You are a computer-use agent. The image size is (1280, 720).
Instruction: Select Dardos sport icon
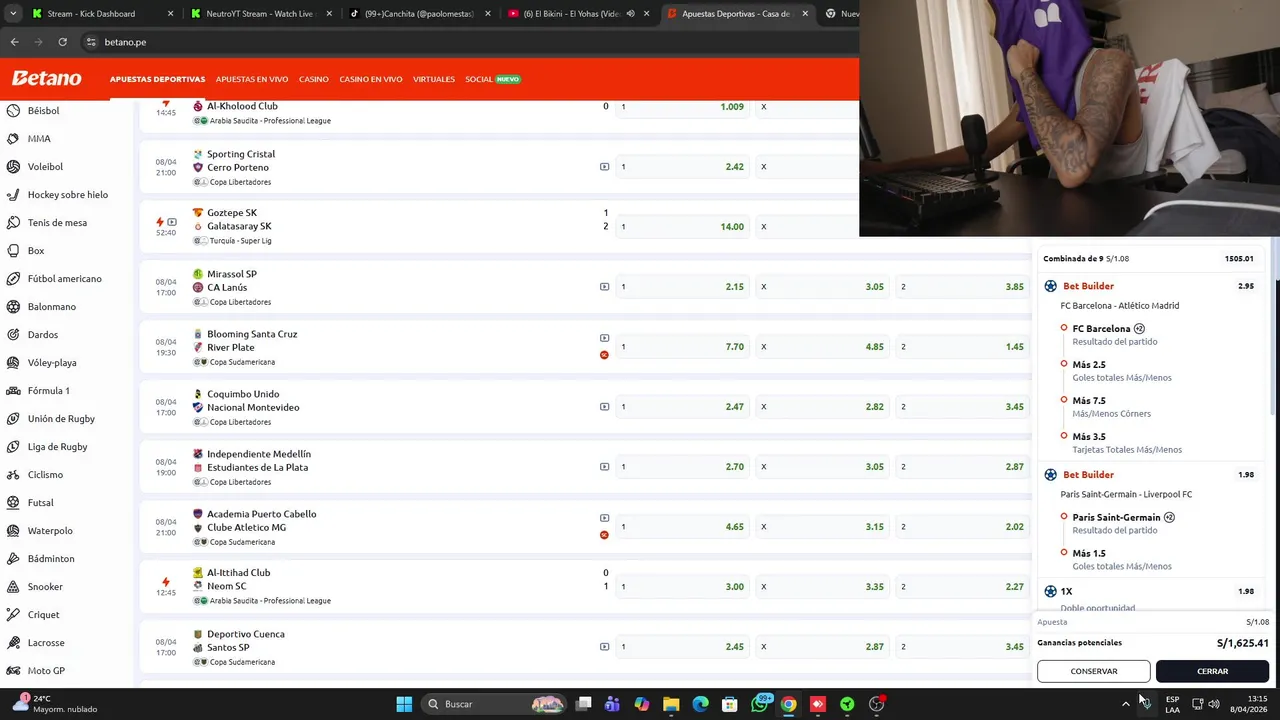pos(13,335)
